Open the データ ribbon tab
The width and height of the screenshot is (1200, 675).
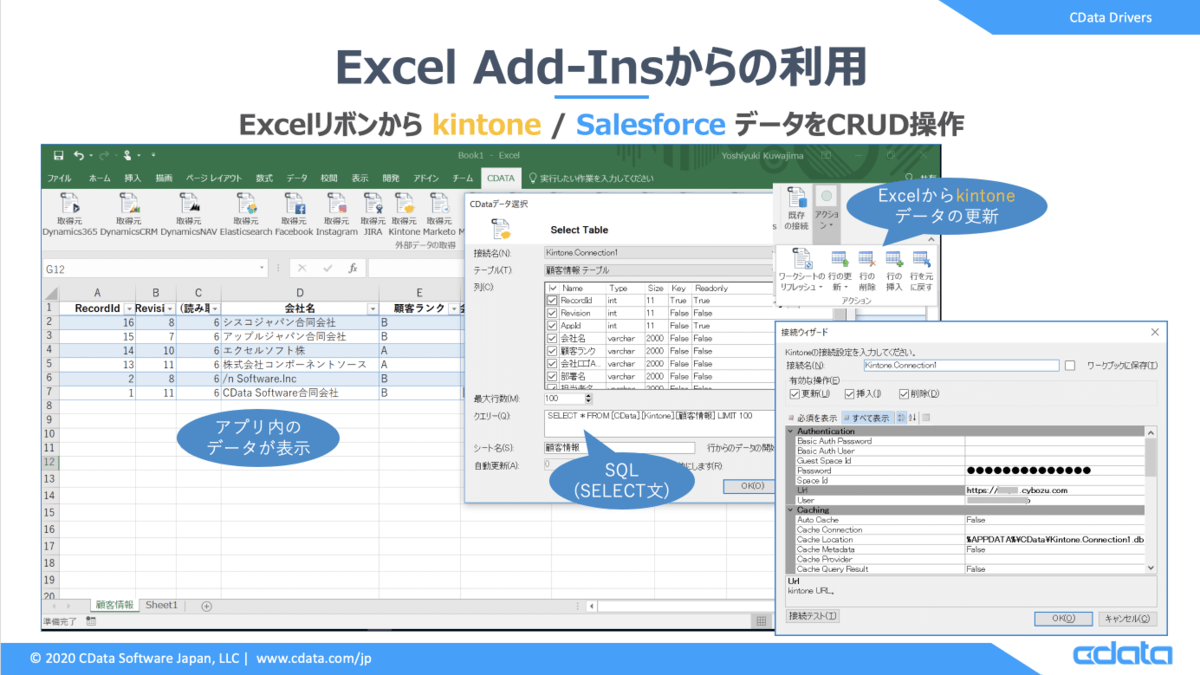[297, 178]
